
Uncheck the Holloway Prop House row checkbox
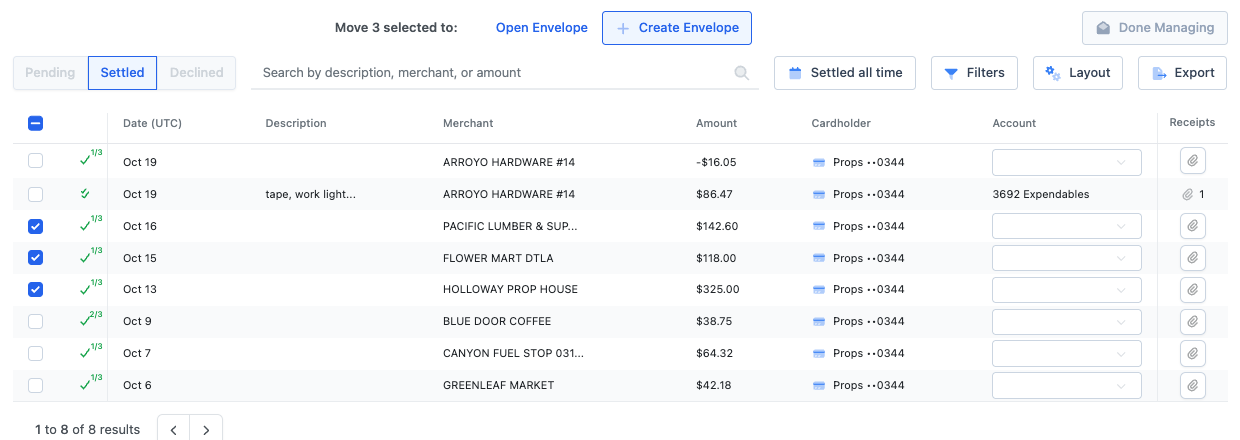[x=35, y=290]
